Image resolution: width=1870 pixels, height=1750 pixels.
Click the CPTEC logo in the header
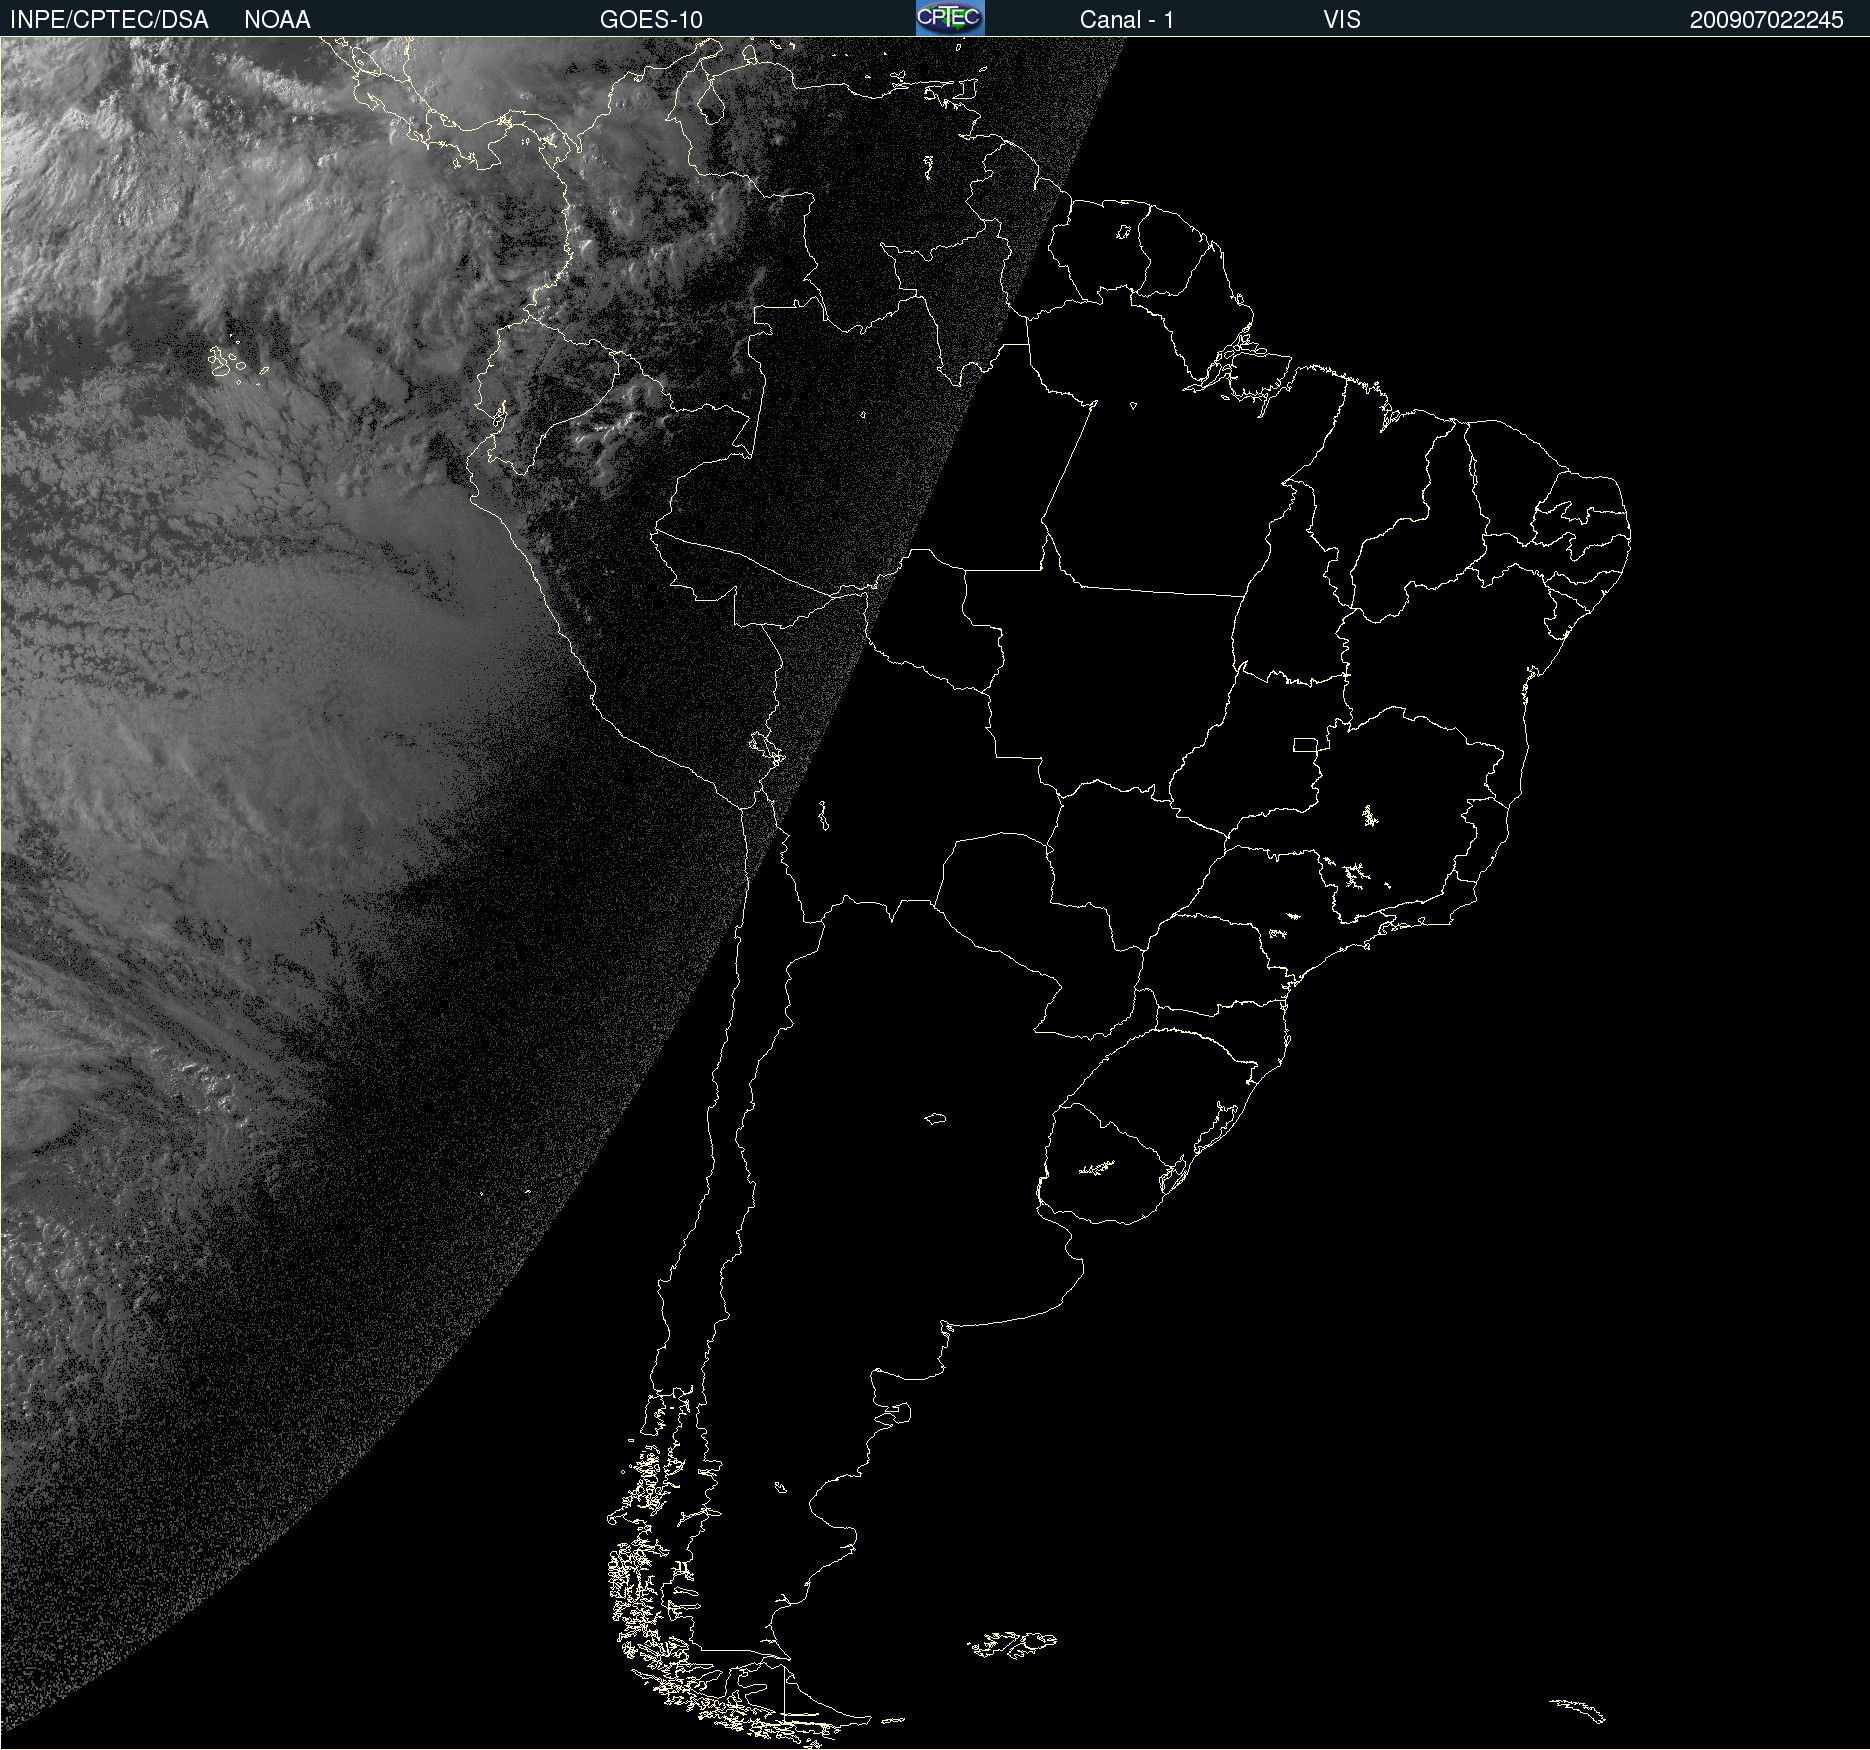[x=950, y=18]
